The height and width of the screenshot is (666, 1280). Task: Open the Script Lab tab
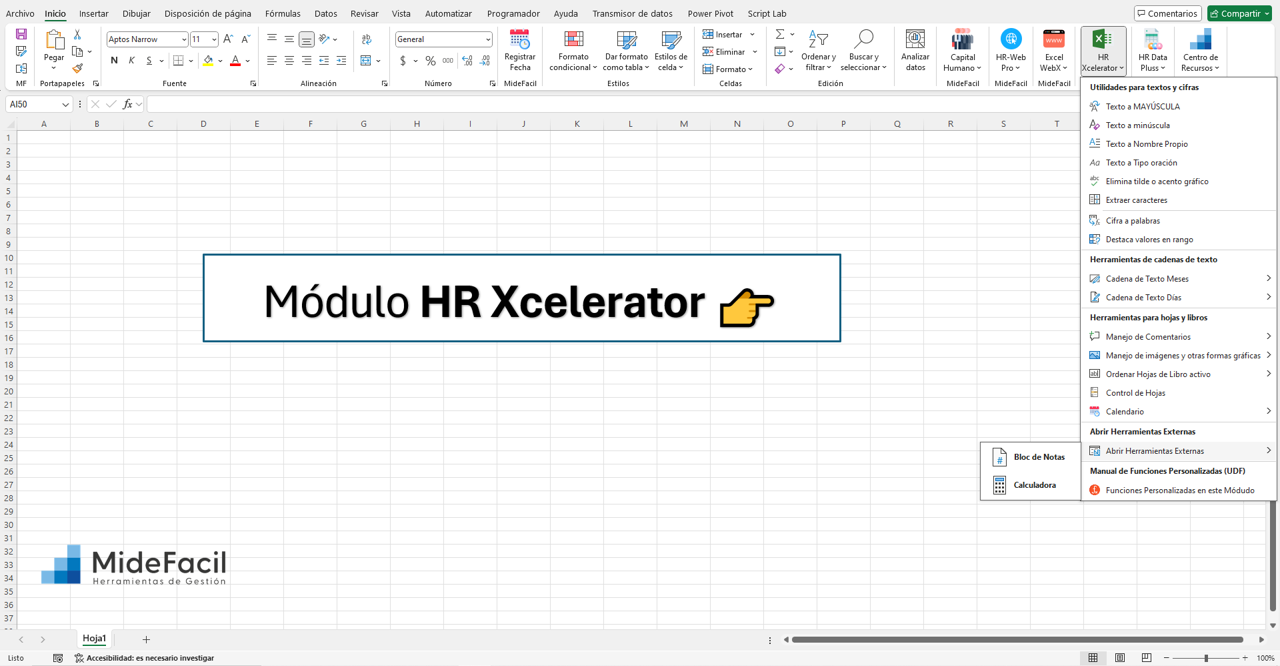click(x=767, y=14)
